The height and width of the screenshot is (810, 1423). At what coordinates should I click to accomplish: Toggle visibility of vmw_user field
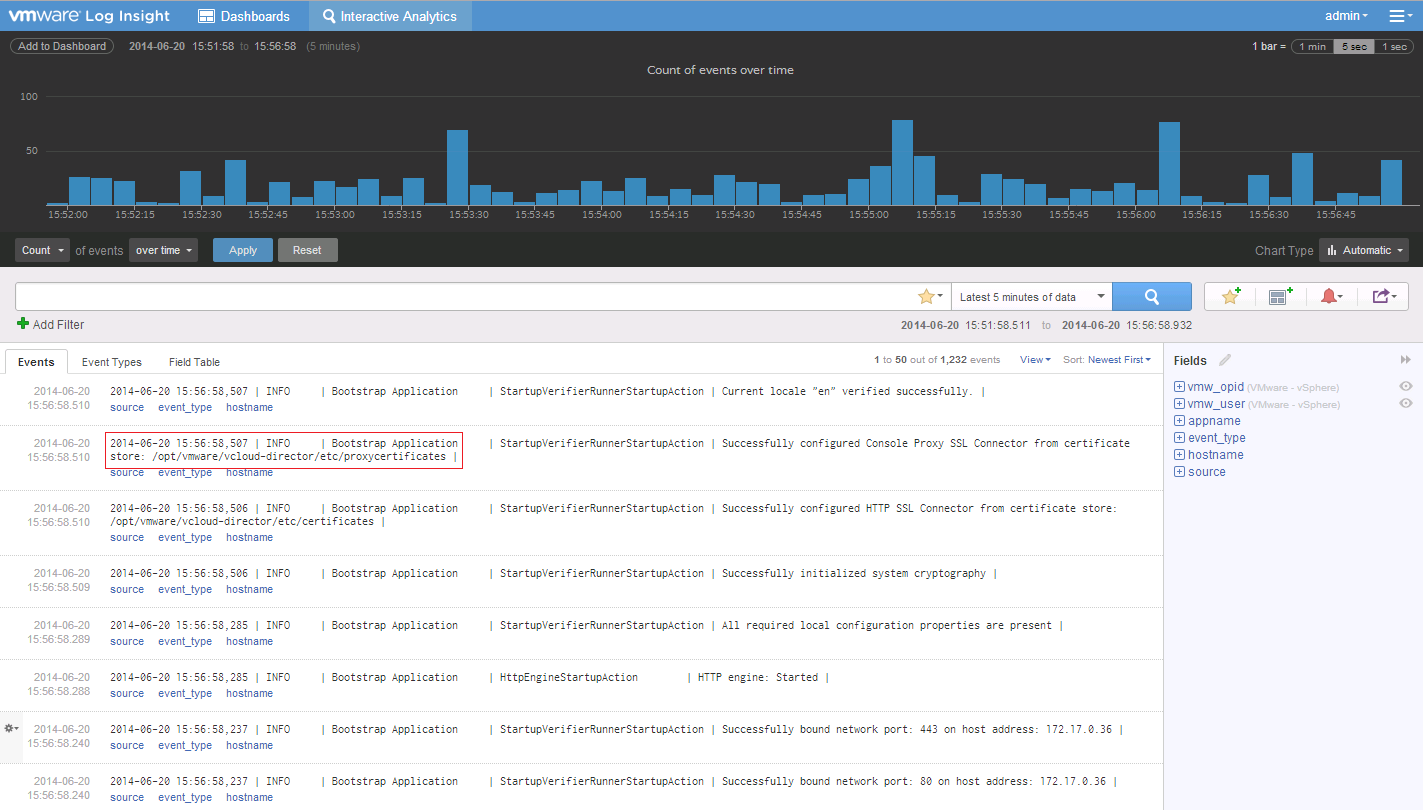click(1405, 404)
